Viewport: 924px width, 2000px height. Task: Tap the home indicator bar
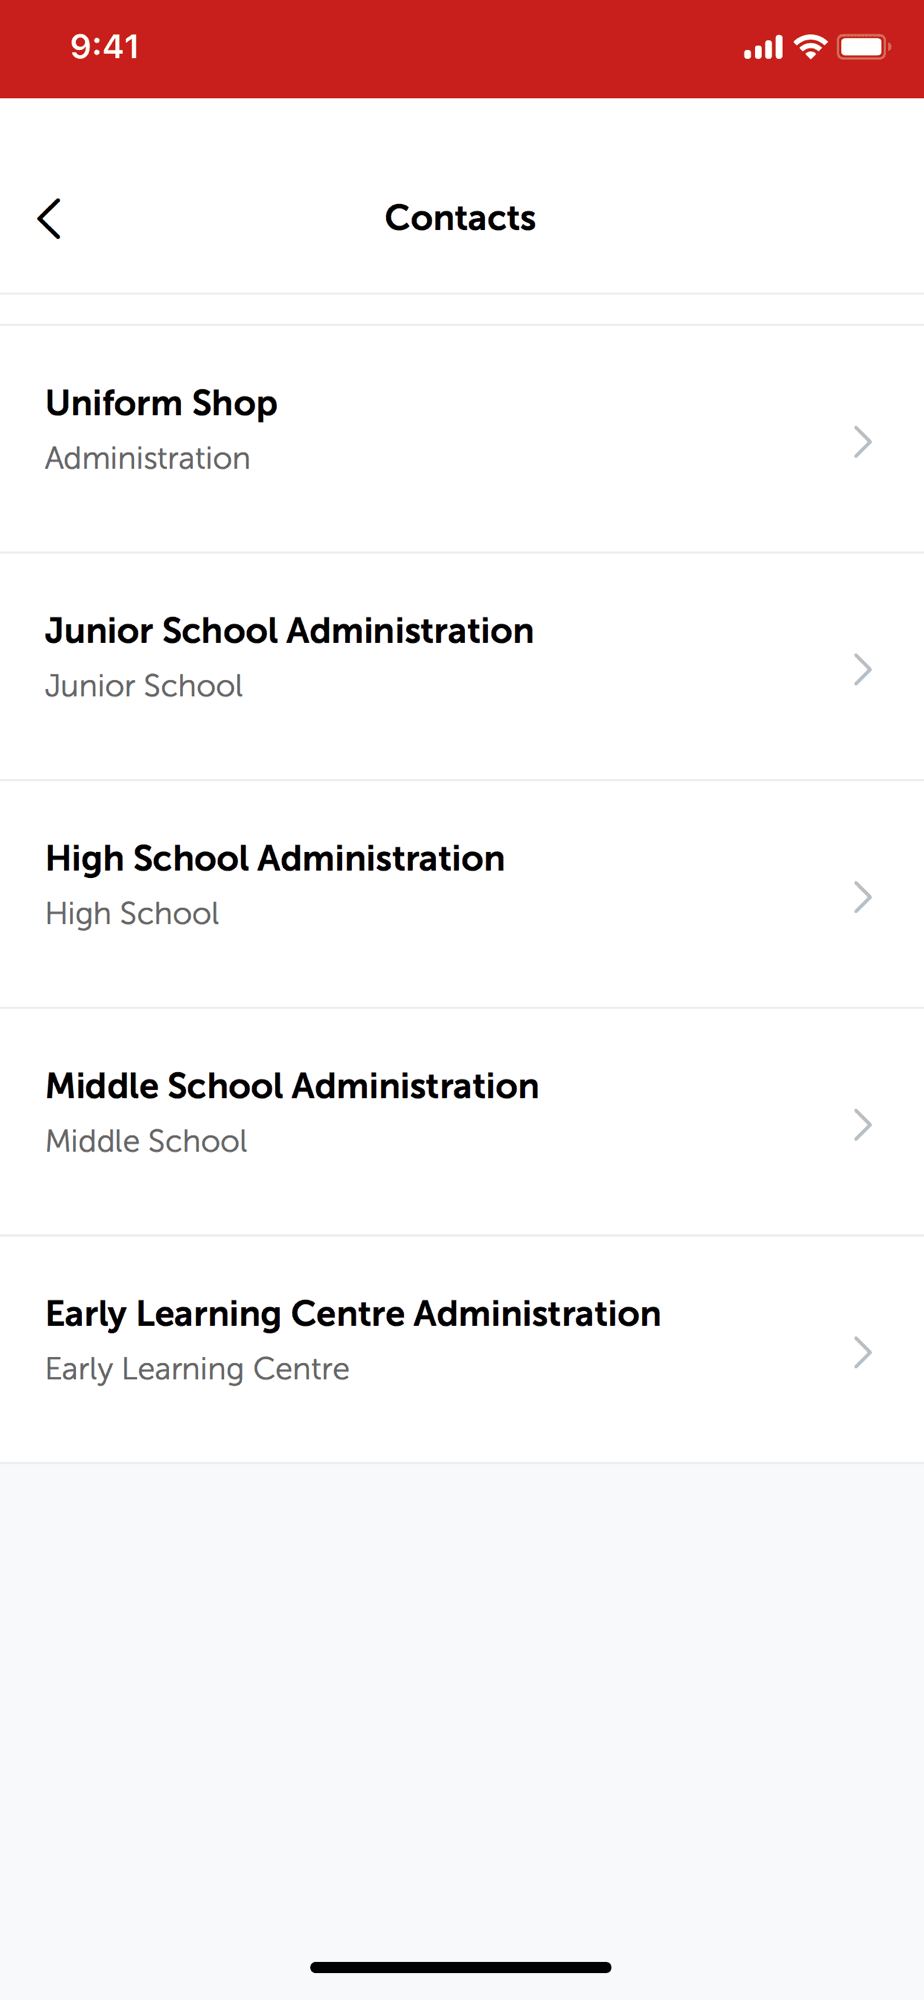[x=461, y=1967]
